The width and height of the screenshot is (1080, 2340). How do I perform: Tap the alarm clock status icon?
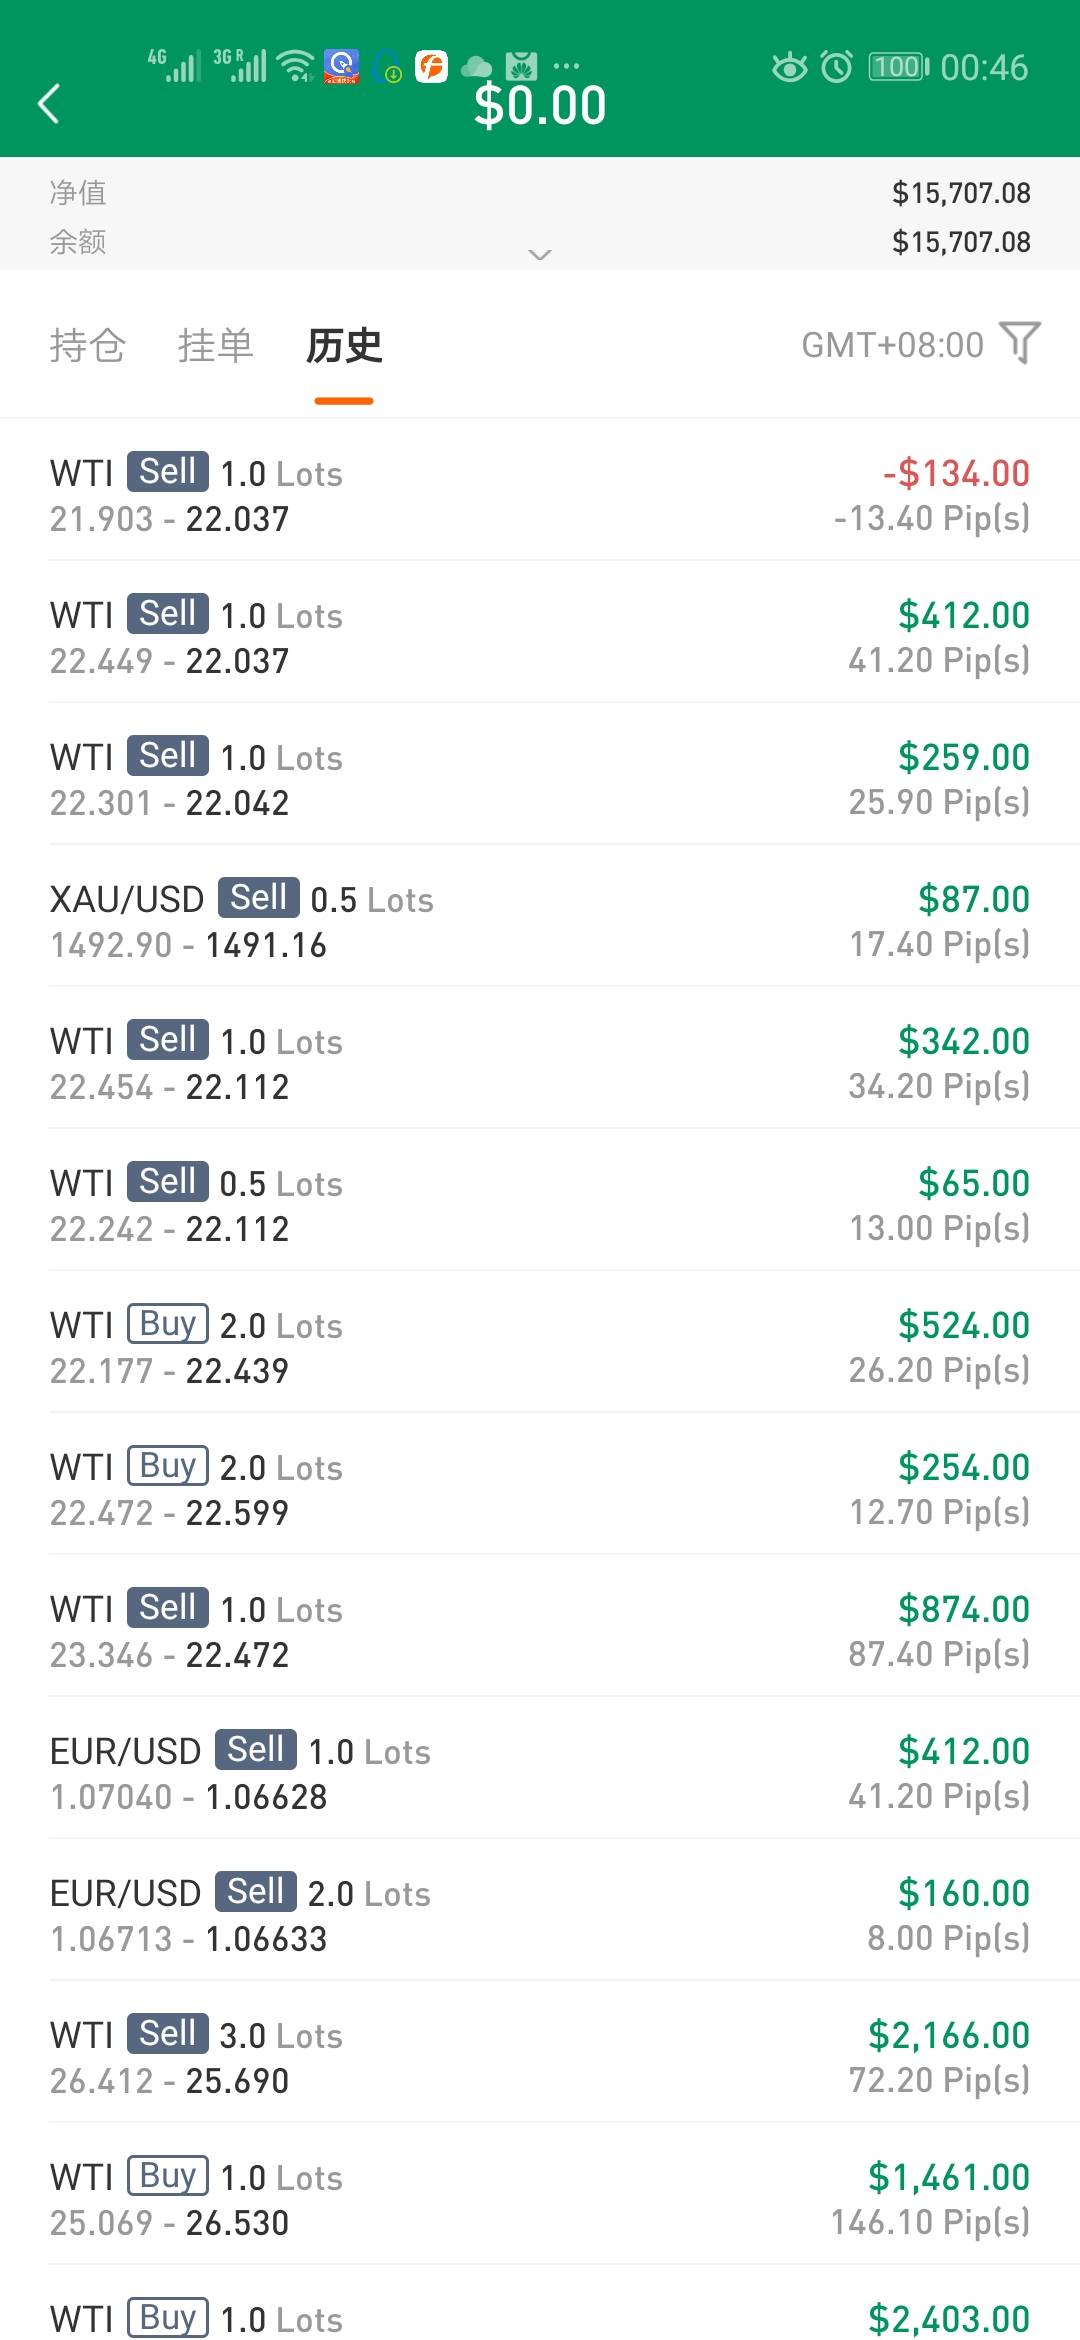tap(836, 67)
